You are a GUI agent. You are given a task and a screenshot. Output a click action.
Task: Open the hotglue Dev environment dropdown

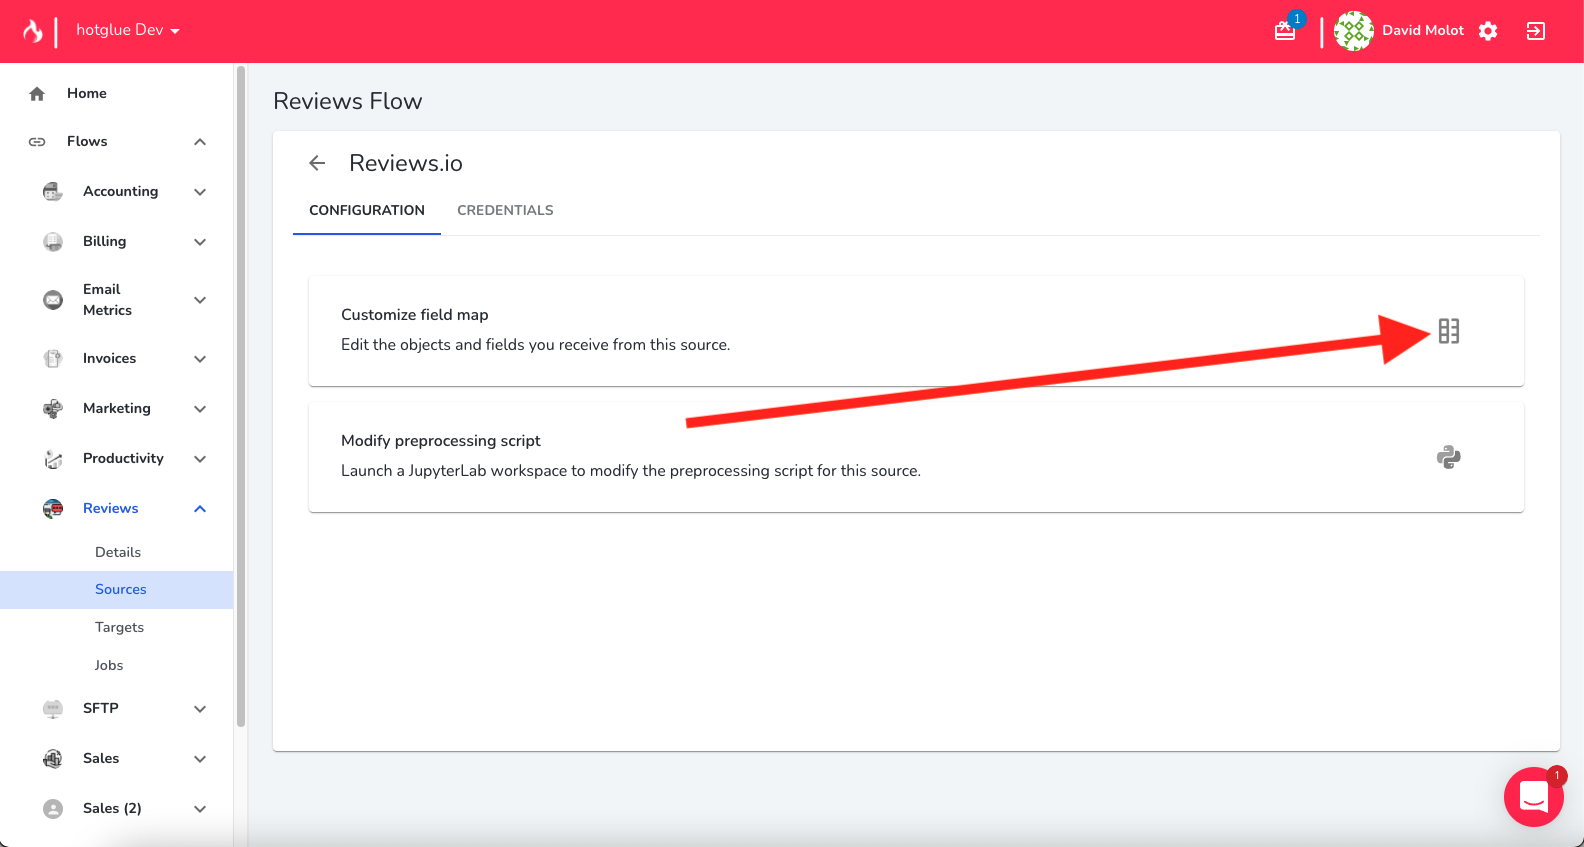click(128, 30)
